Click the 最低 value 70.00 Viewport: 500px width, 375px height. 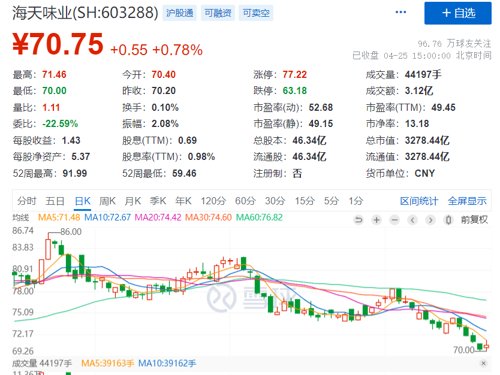click(x=54, y=91)
